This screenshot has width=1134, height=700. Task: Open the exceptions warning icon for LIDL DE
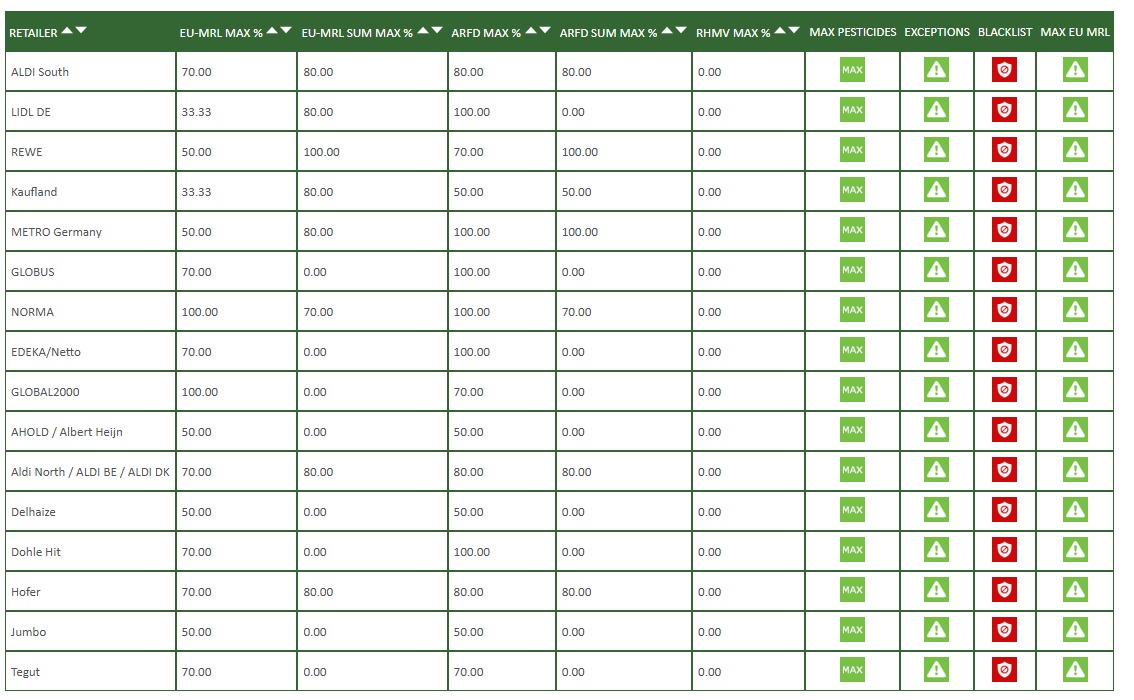click(x=936, y=110)
